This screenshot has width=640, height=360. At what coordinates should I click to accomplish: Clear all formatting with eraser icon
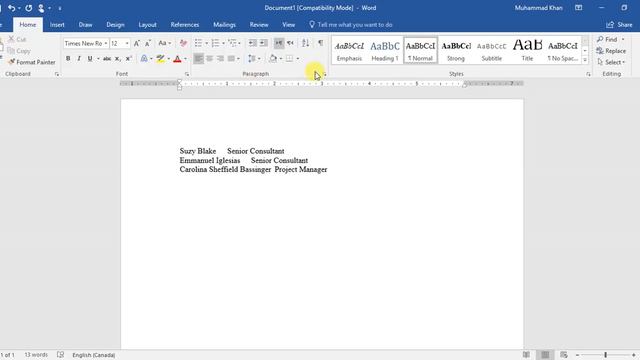[x=183, y=43]
